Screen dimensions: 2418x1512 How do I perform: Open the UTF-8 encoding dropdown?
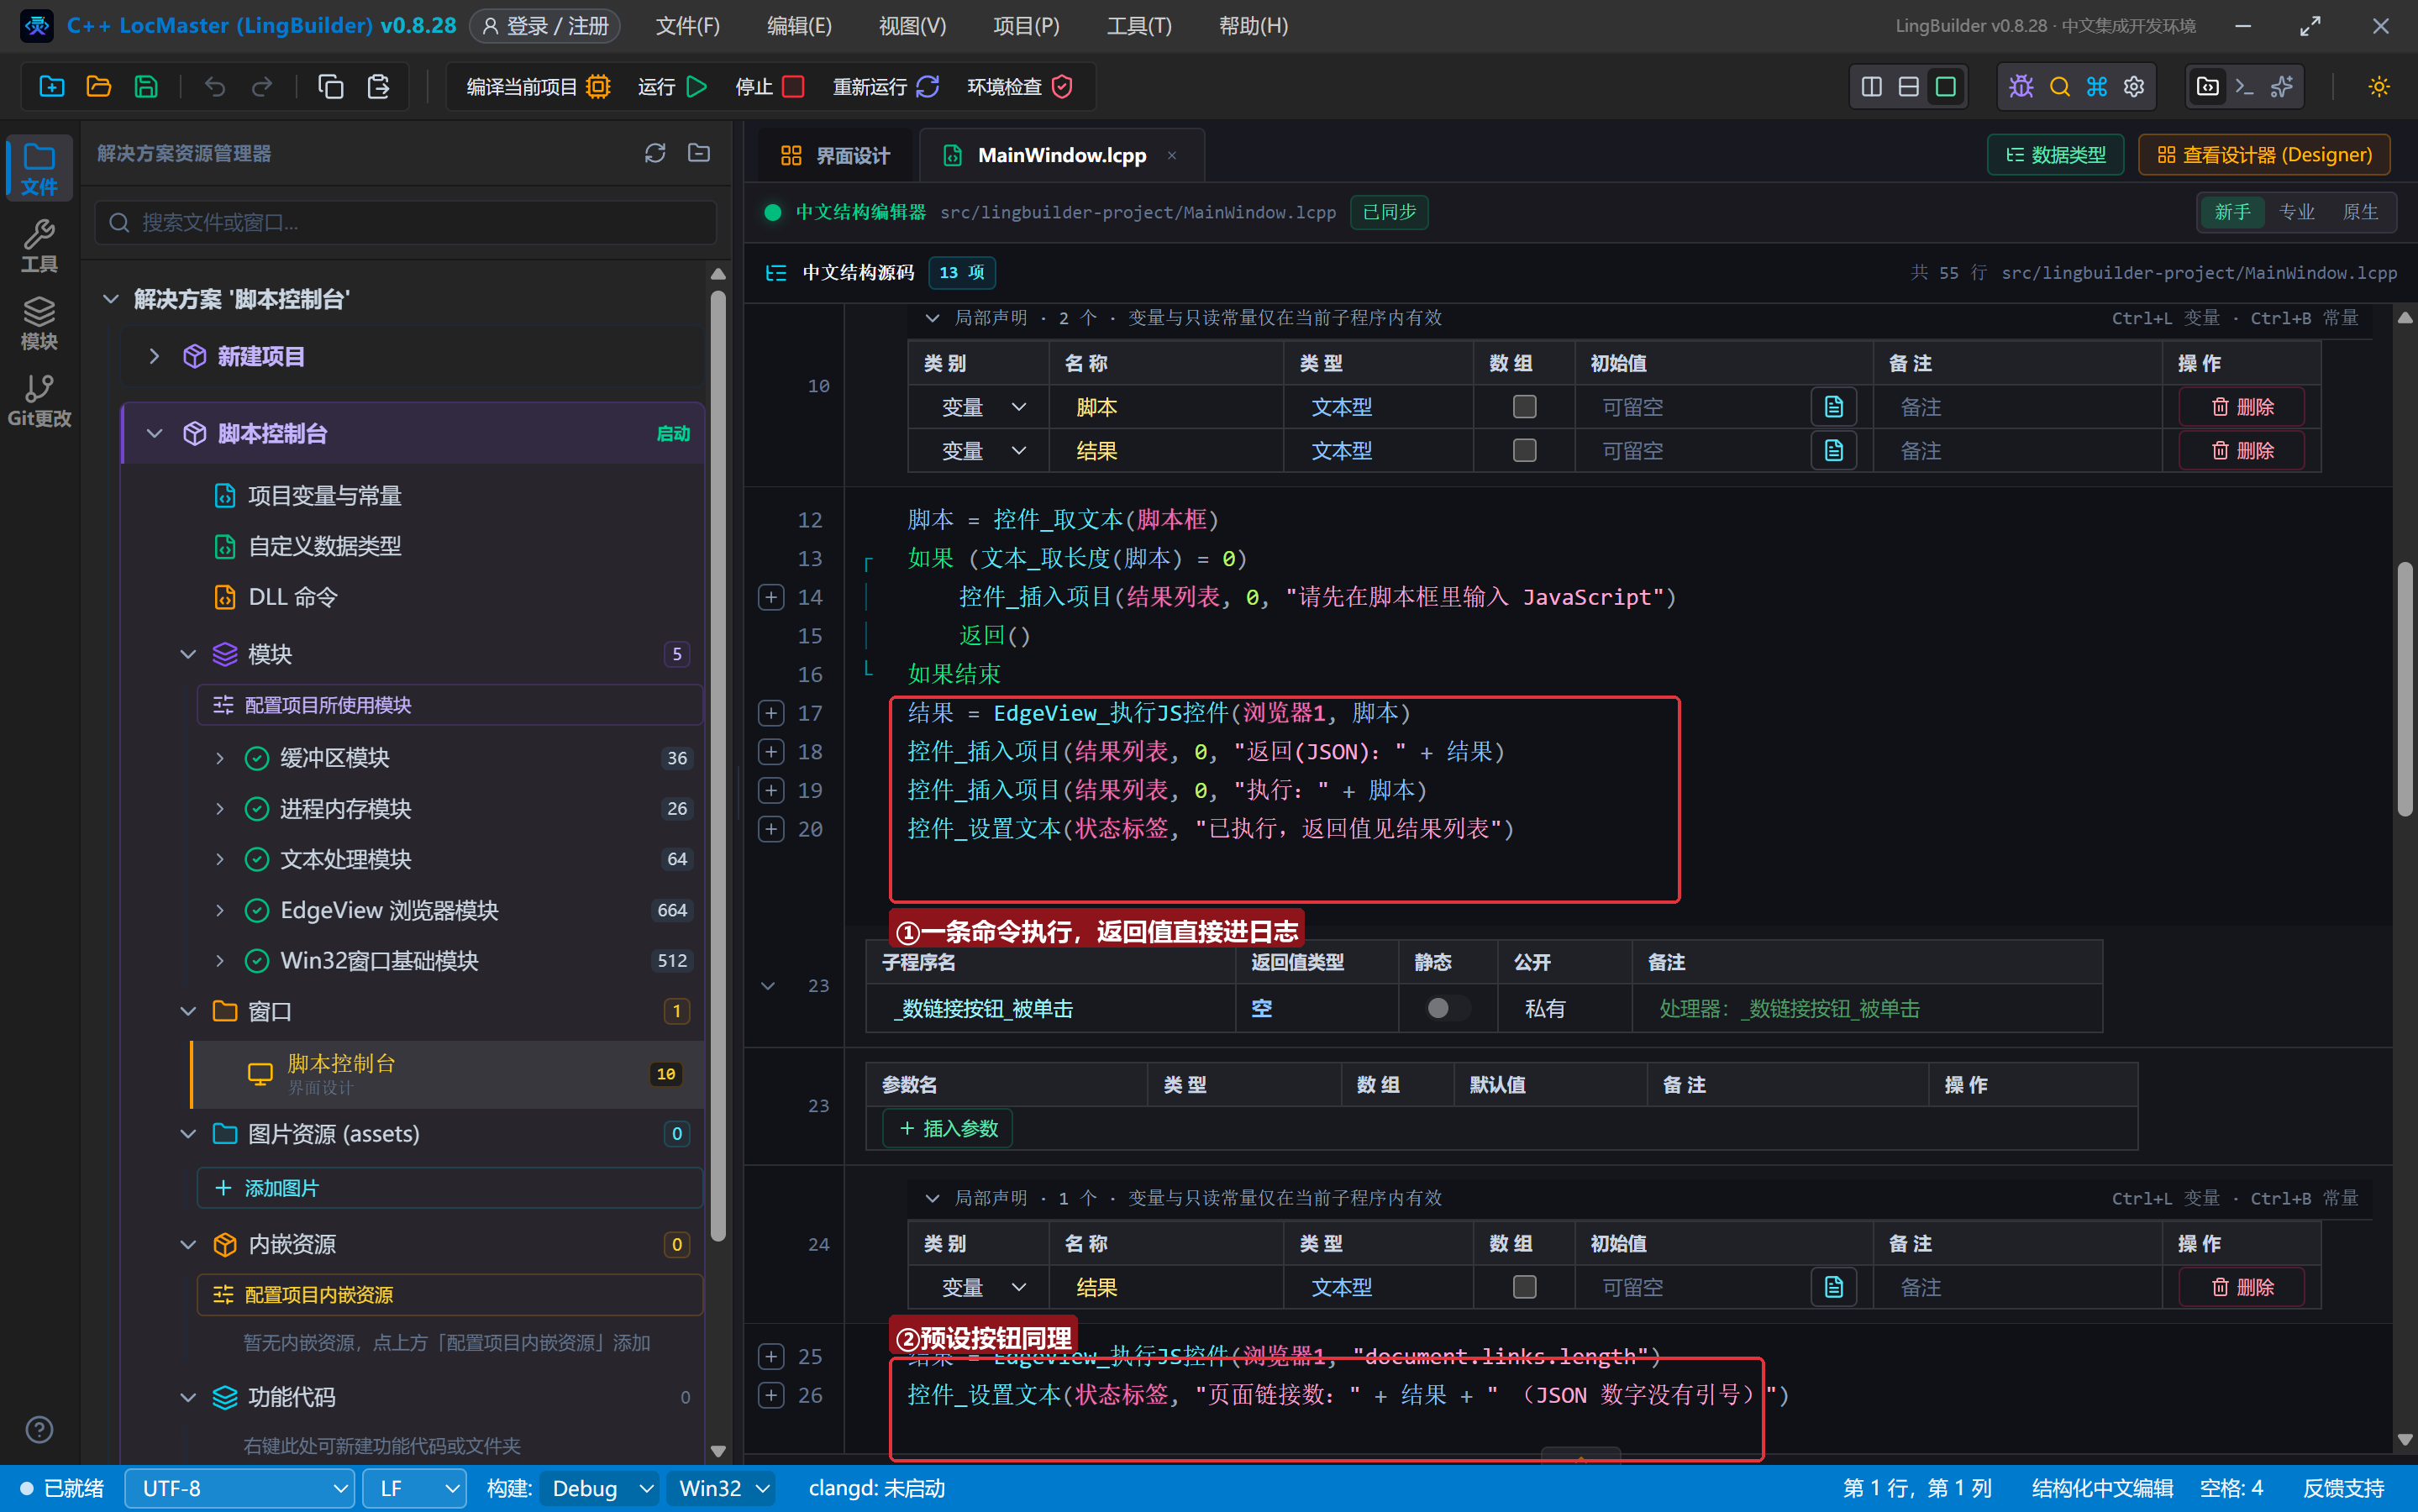coord(240,1488)
